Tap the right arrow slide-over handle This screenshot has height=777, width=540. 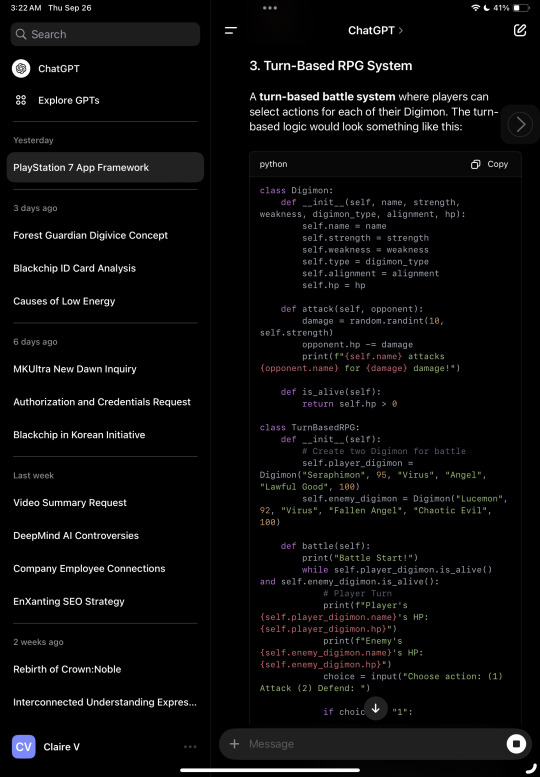(x=520, y=124)
